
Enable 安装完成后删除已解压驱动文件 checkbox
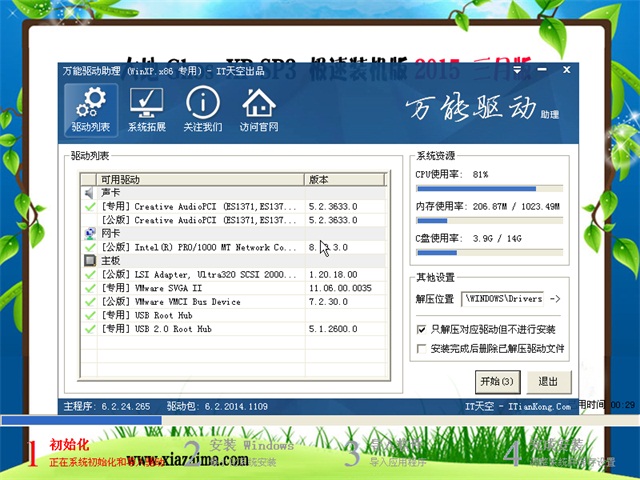[x=421, y=349]
